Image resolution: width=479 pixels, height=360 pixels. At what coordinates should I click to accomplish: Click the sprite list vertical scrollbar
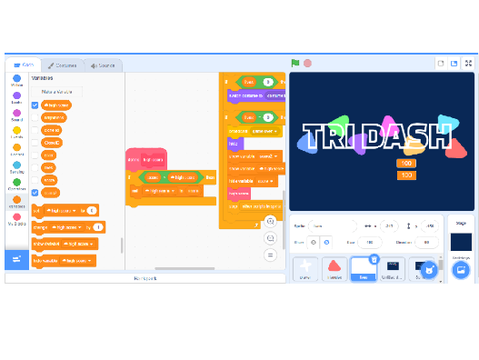(x=440, y=265)
